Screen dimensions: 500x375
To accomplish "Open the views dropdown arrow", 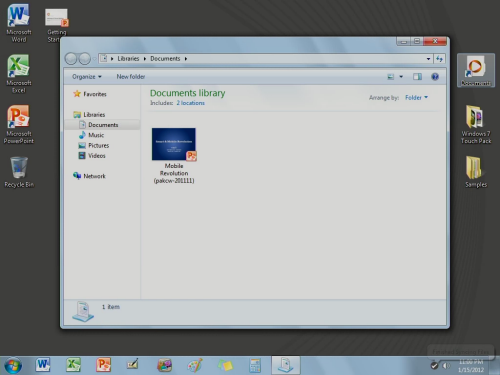I will point(401,77).
